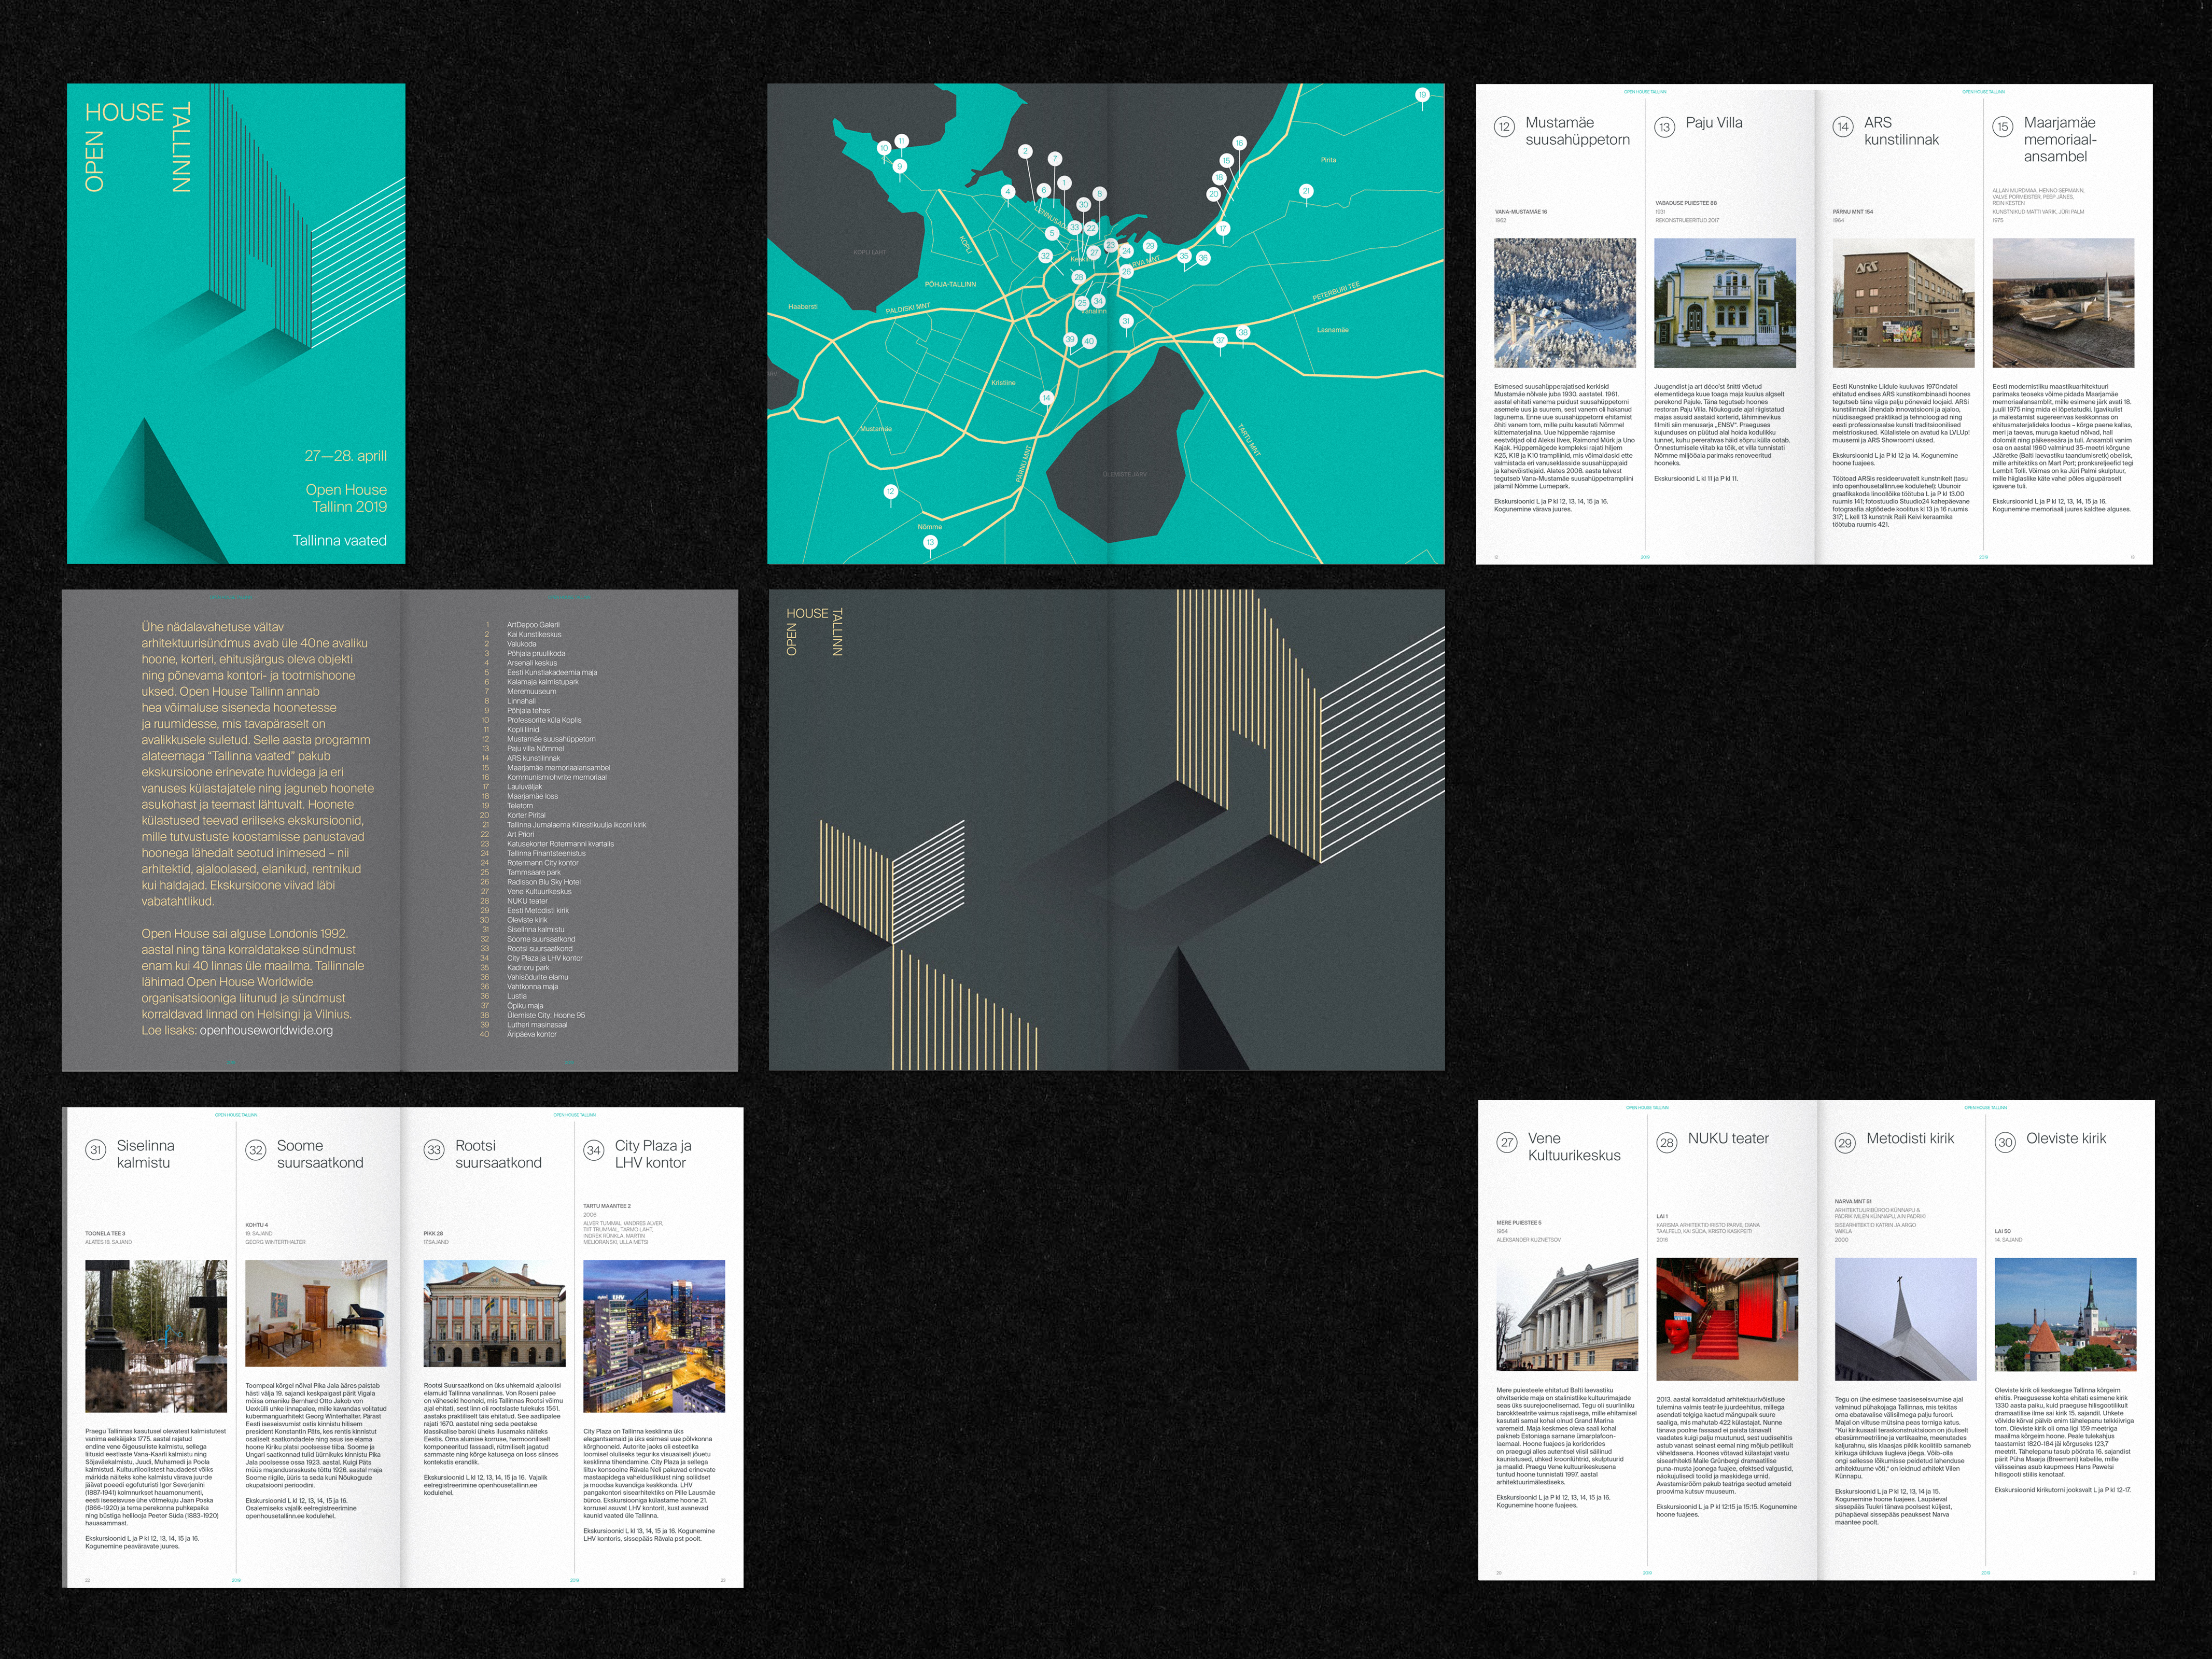Click map pin number 19
This screenshot has height=1659, width=2212.
[x=1422, y=95]
